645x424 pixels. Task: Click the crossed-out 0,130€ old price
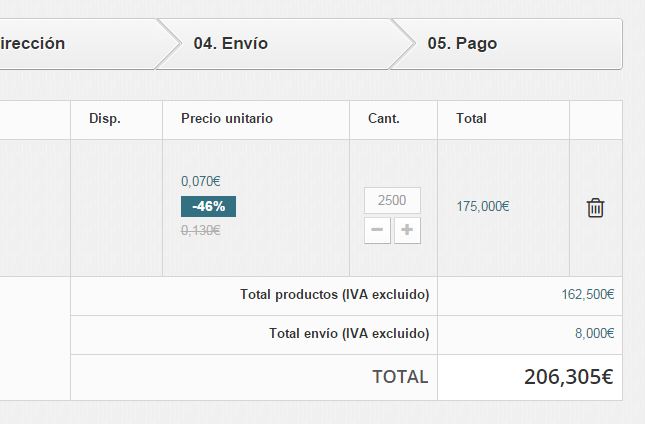pos(201,230)
